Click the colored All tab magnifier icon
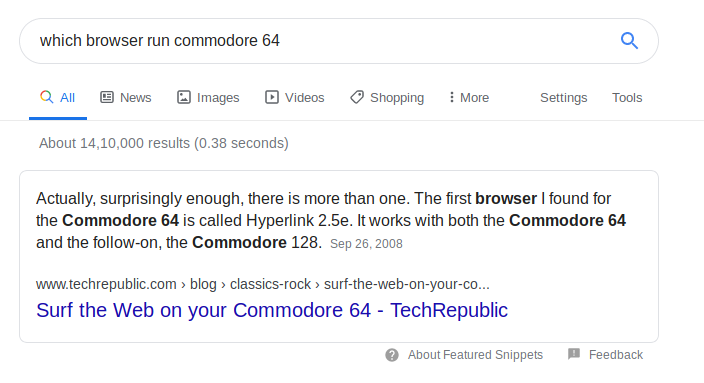 tap(47, 97)
